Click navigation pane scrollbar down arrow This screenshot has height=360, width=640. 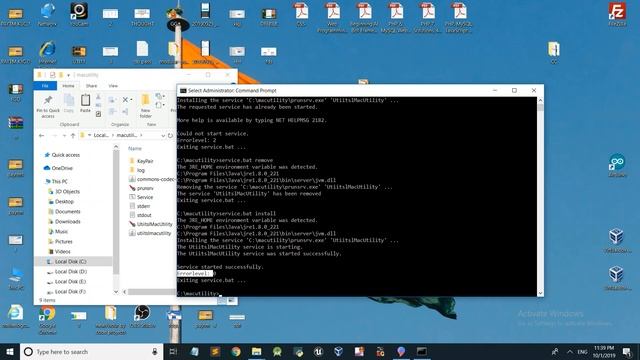point(116,291)
